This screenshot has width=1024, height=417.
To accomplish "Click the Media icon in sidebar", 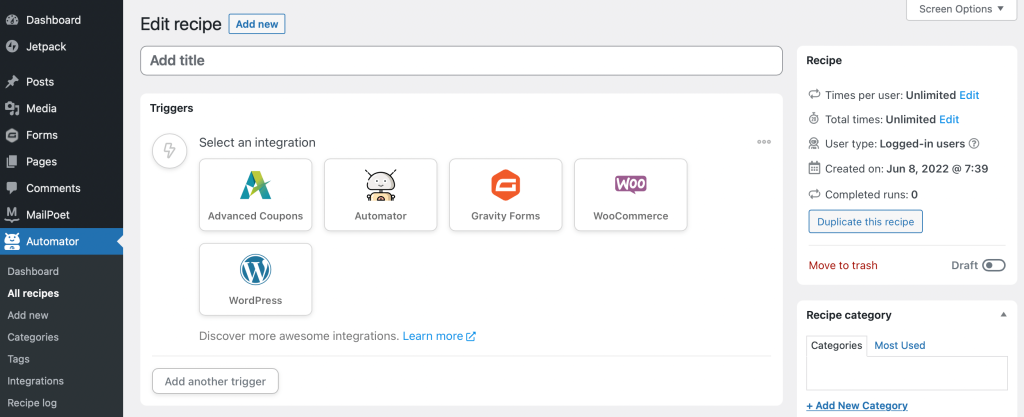I will [12, 108].
